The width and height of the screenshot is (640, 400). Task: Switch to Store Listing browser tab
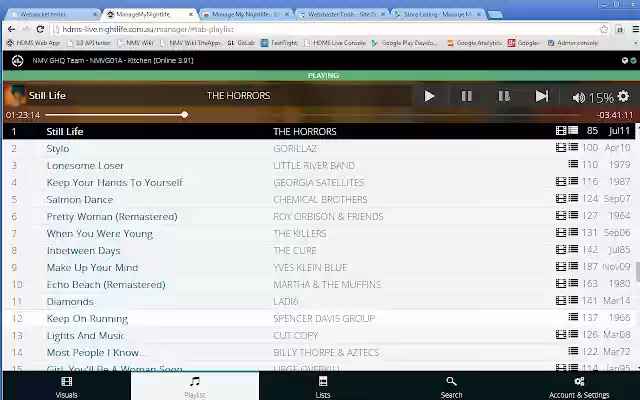pyautogui.click(x=438, y=14)
